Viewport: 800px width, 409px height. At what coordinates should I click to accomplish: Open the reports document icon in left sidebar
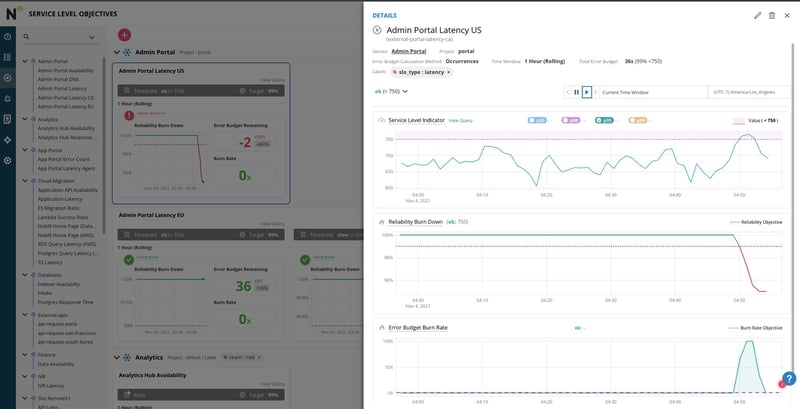pyautogui.click(x=8, y=119)
